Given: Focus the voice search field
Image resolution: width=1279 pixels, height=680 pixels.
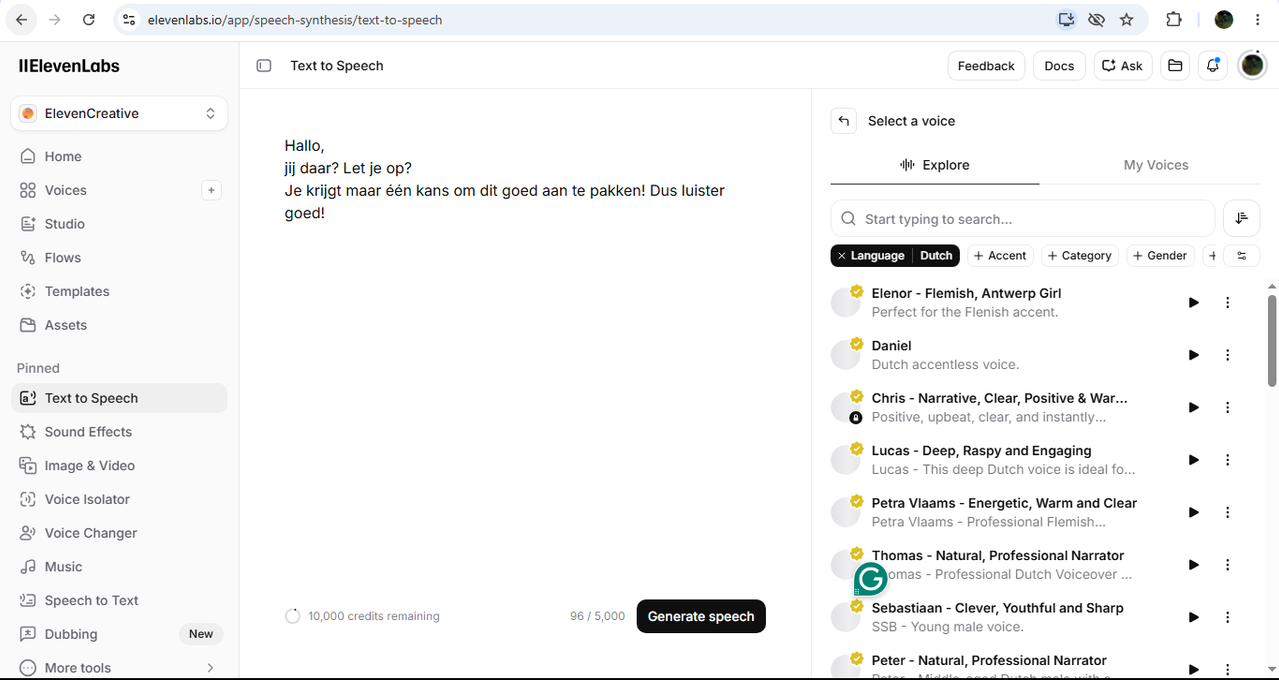Looking at the screenshot, I should (1023, 218).
